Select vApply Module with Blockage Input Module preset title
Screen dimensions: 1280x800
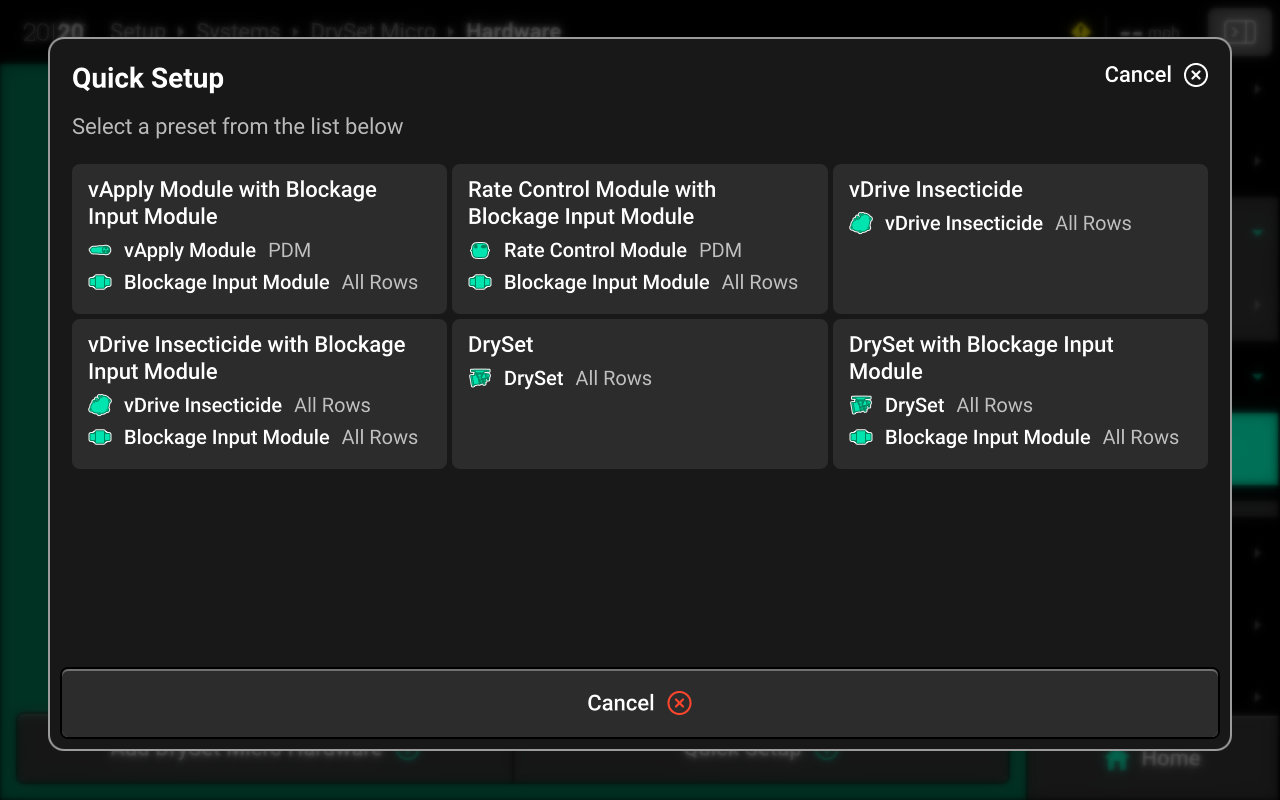(x=232, y=203)
